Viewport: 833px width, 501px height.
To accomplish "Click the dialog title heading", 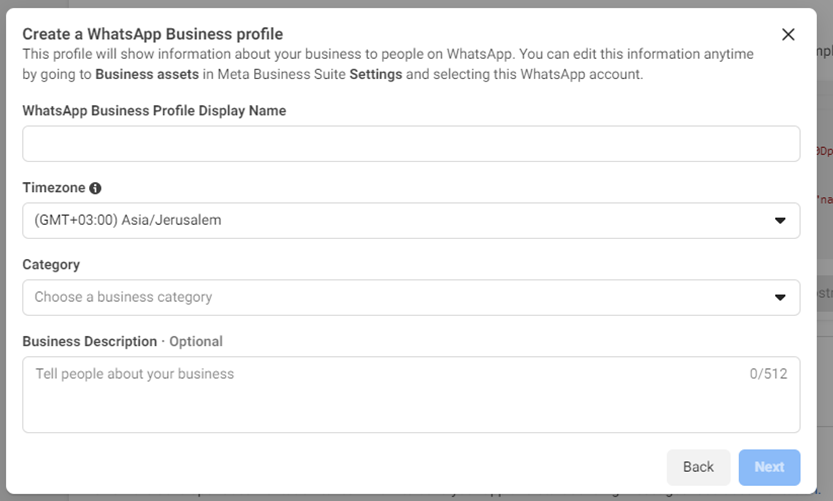I will [152, 34].
